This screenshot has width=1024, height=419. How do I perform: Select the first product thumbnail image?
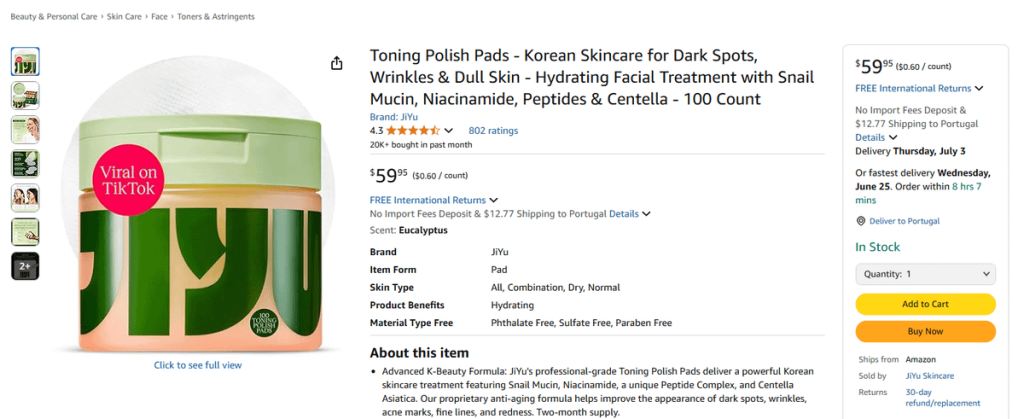tap(25, 62)
